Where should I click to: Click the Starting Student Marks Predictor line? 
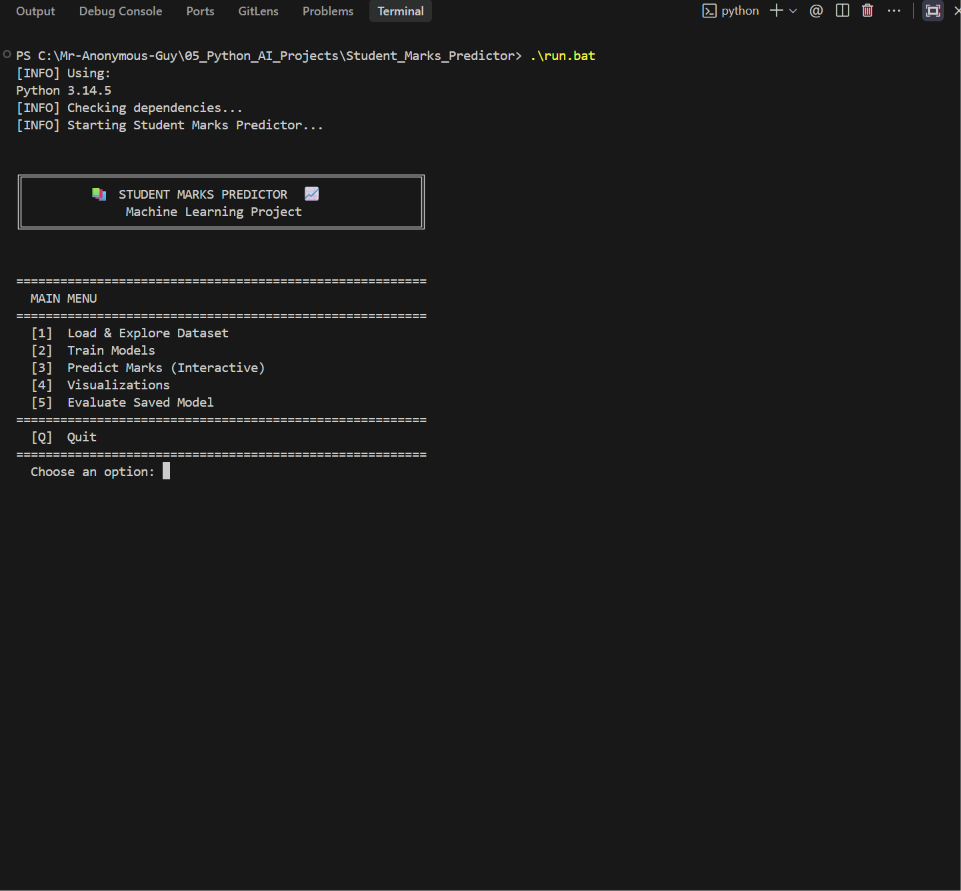coord(169,125)
